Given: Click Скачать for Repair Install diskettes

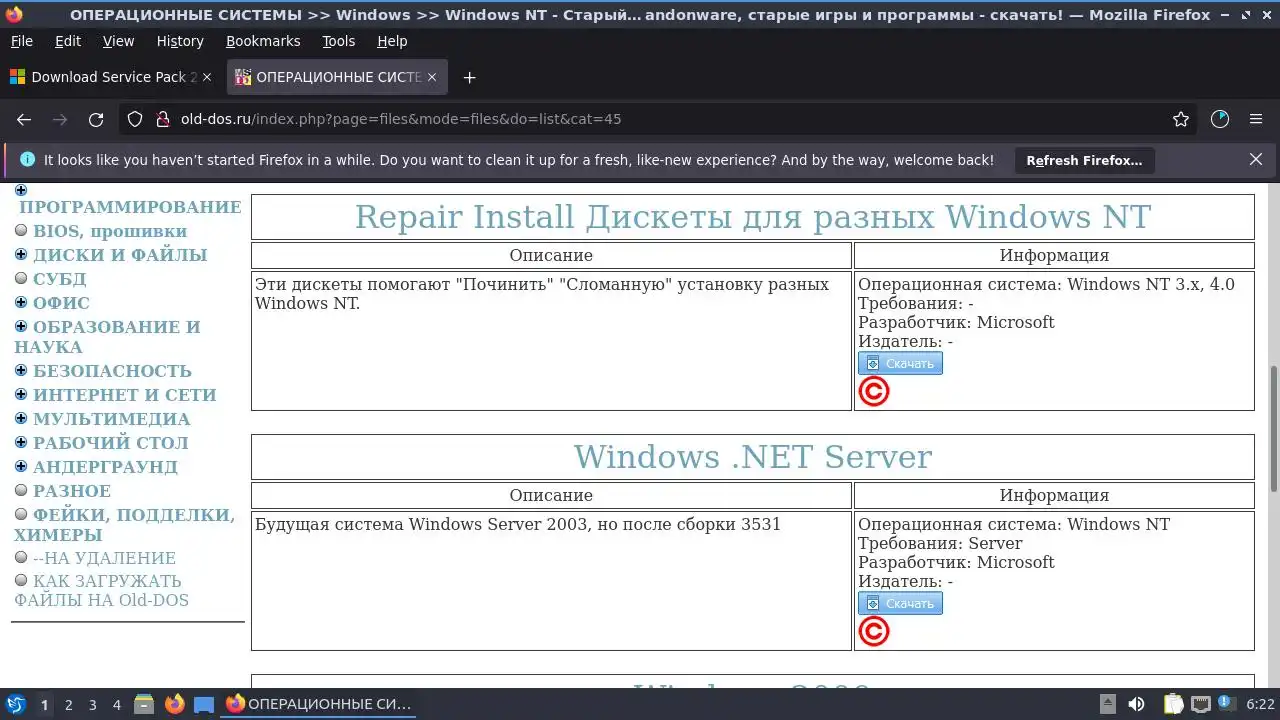Looking at the screenshot, I should pyautogui.click(x=900, y=363).
